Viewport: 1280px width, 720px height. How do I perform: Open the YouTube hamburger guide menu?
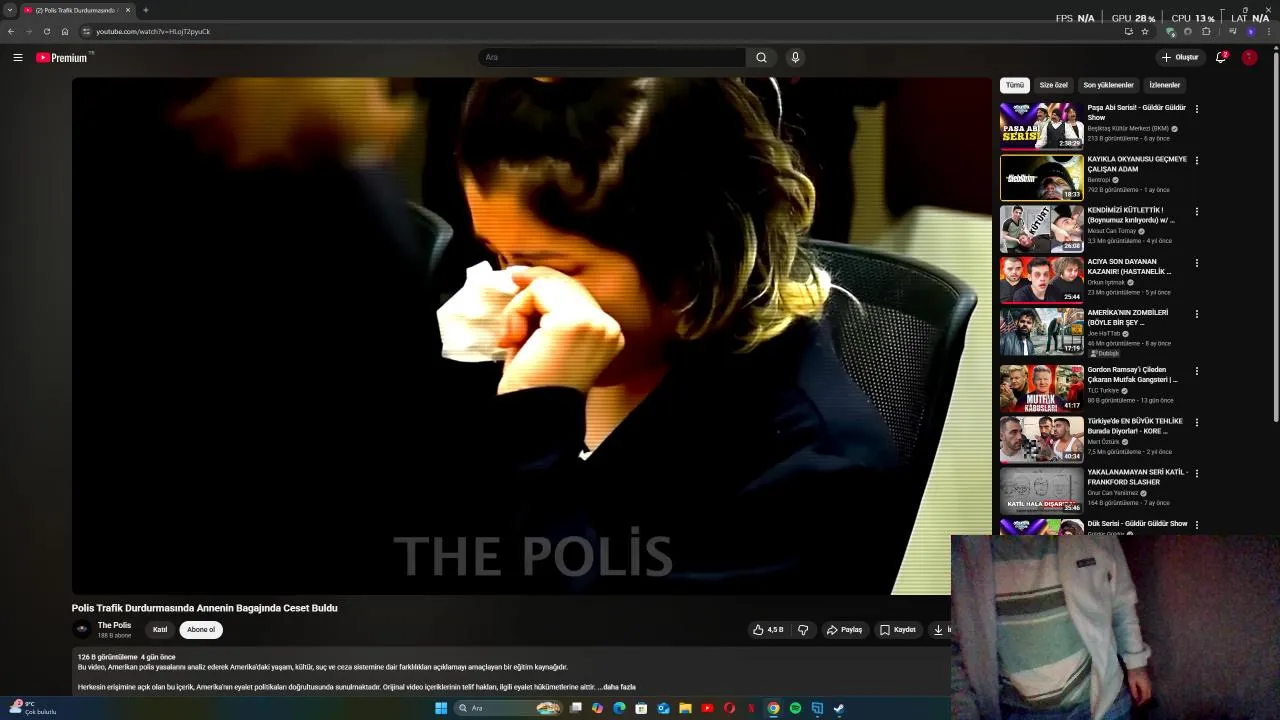point(18,57)
